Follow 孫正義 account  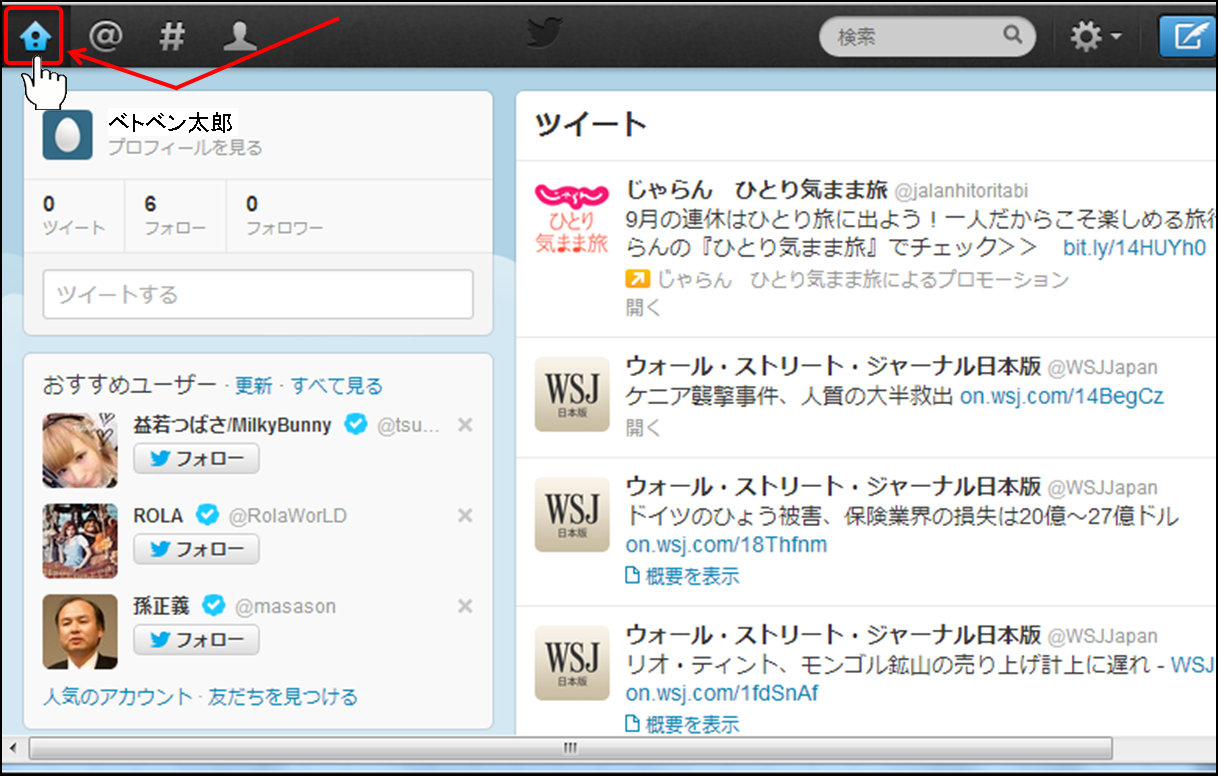click(x=196, y=640)
